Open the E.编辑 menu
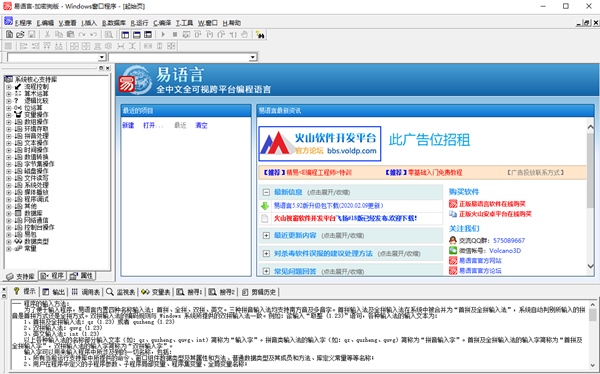The width and height of the screenshot is (600, 374). [46, 23]
